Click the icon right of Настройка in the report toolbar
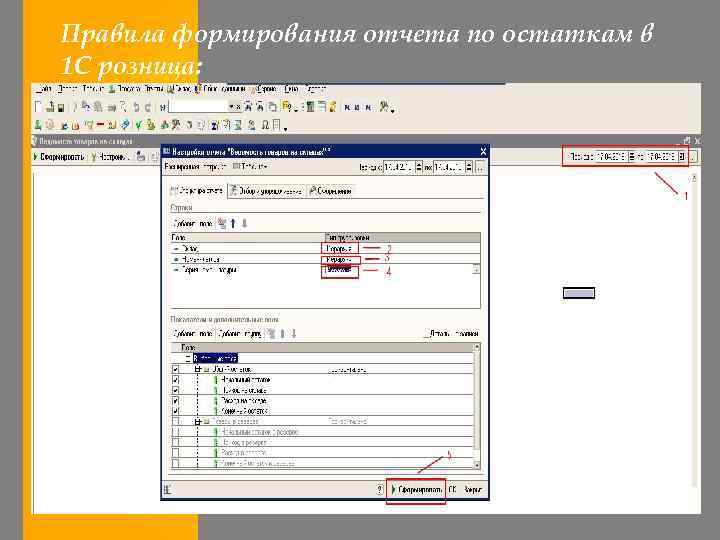This screenshot has height=540, width=720. (x=141, y=157)
